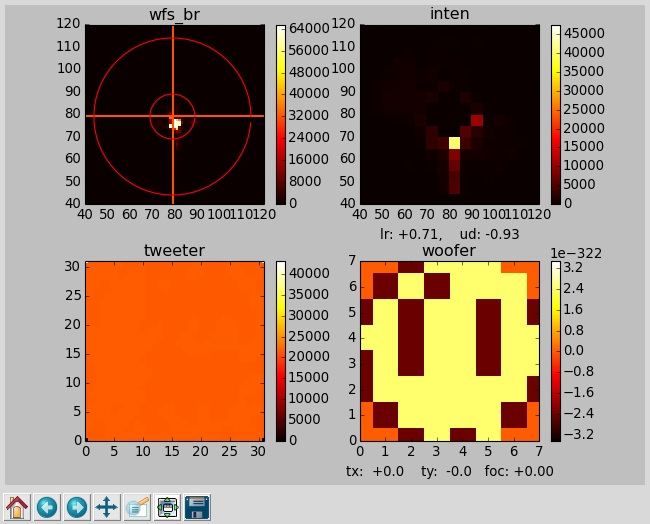This screenshot has width=650, height=524.
Task: Click the tweeter colorbar
Action: tap(281, 352)
